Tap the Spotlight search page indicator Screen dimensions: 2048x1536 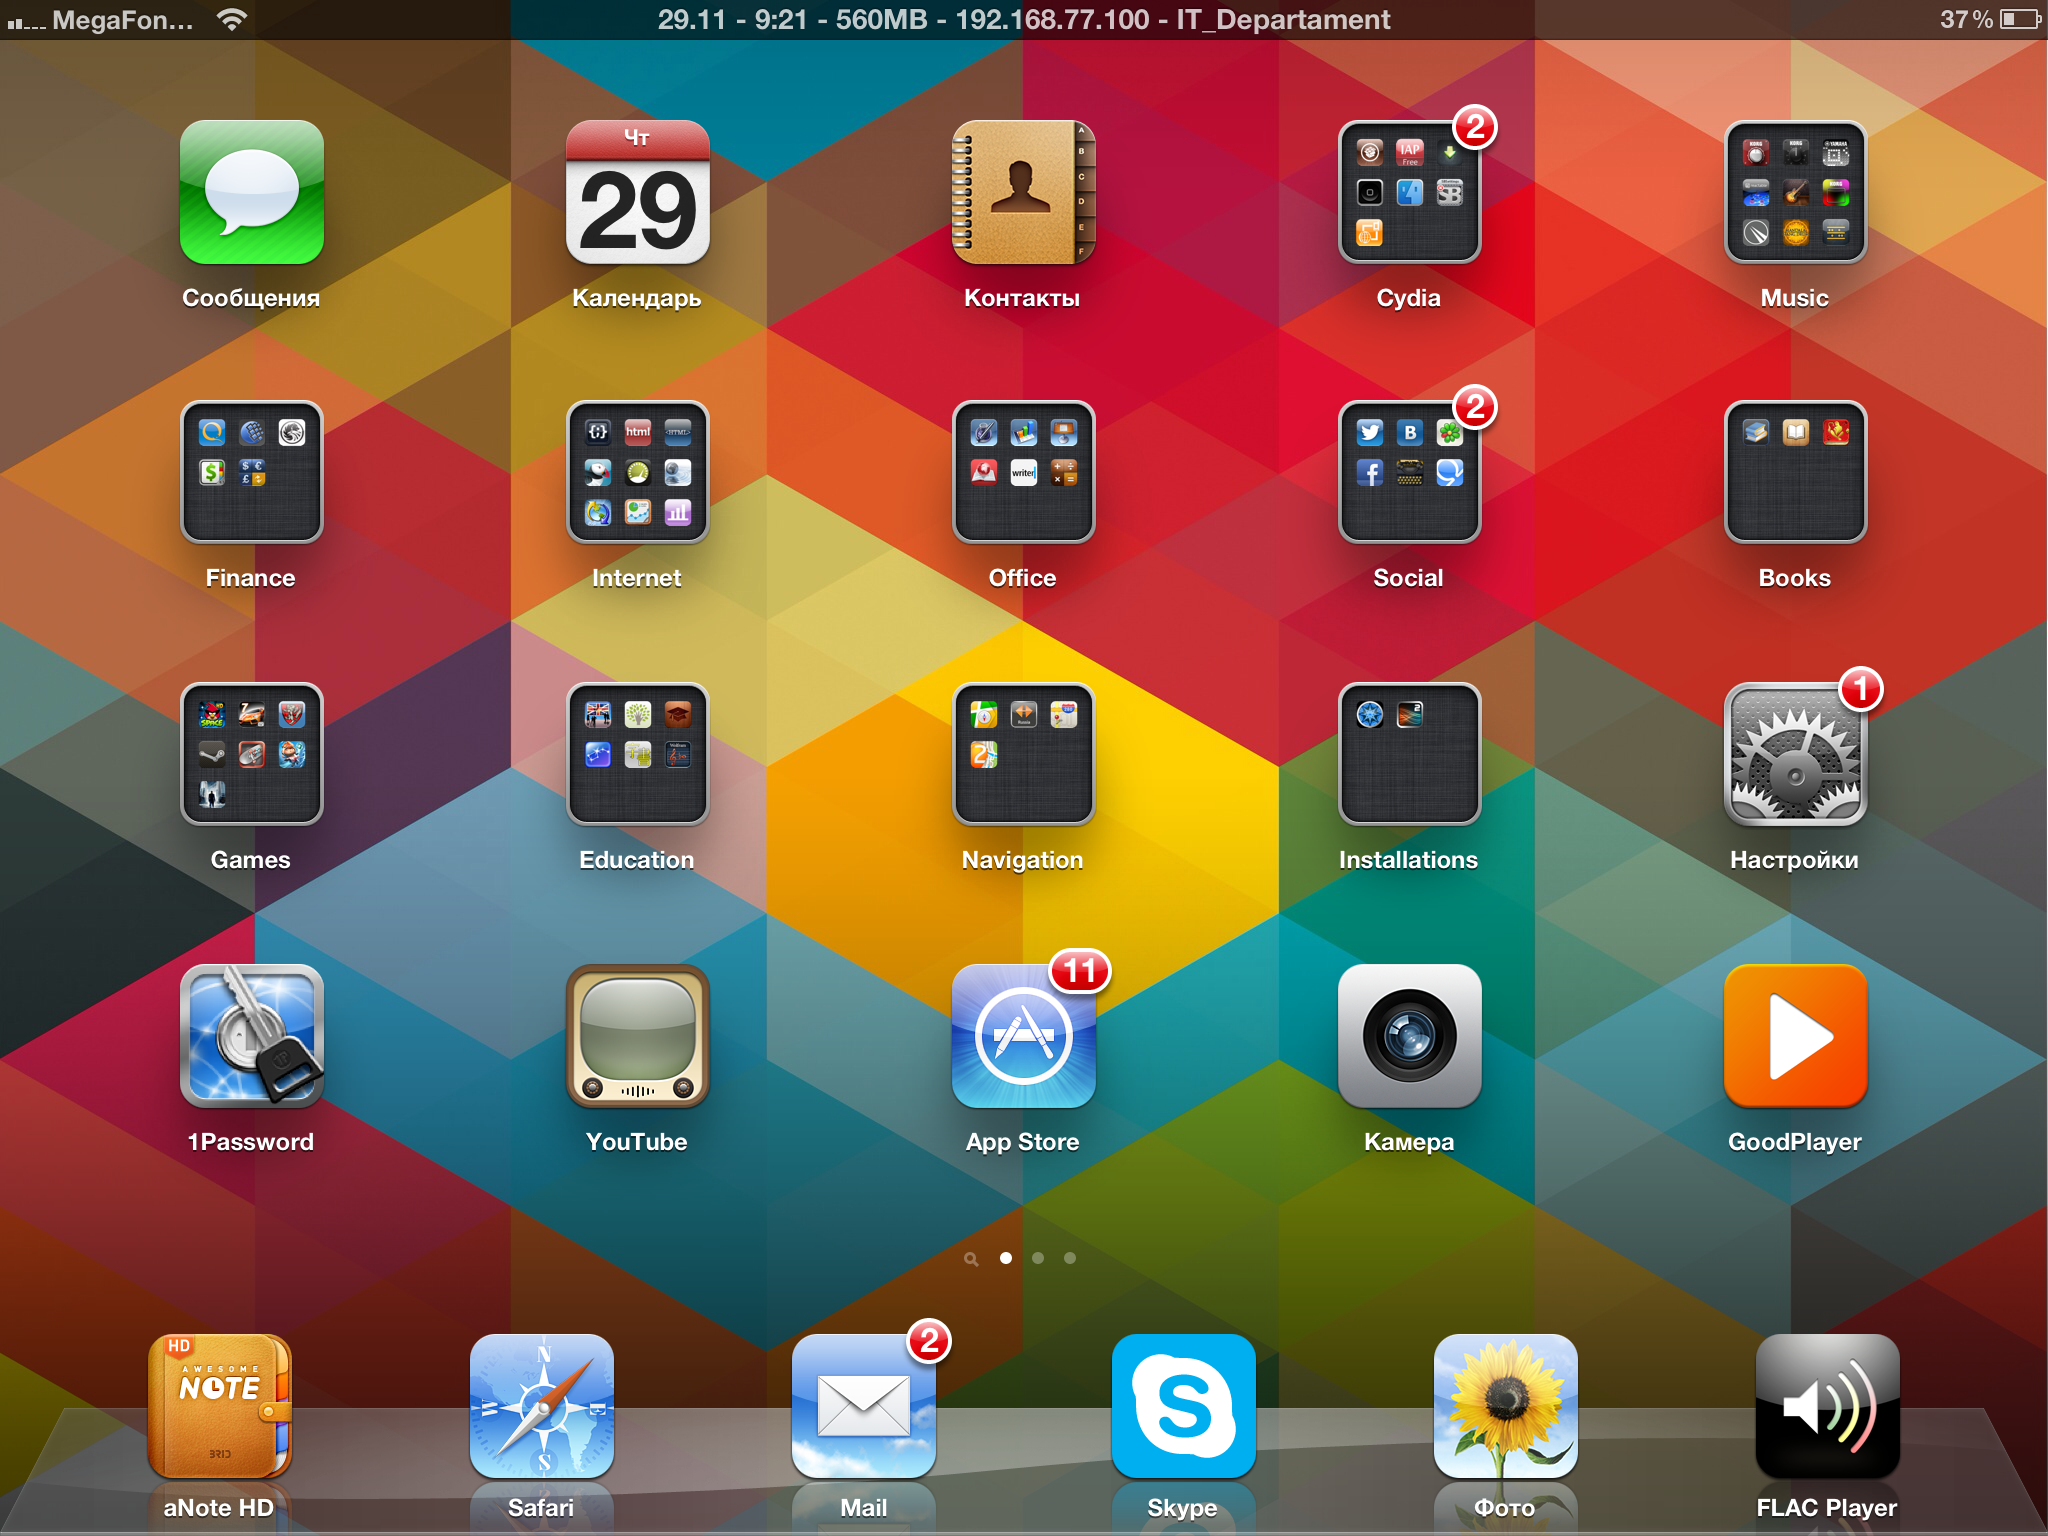click(971, 1259)
